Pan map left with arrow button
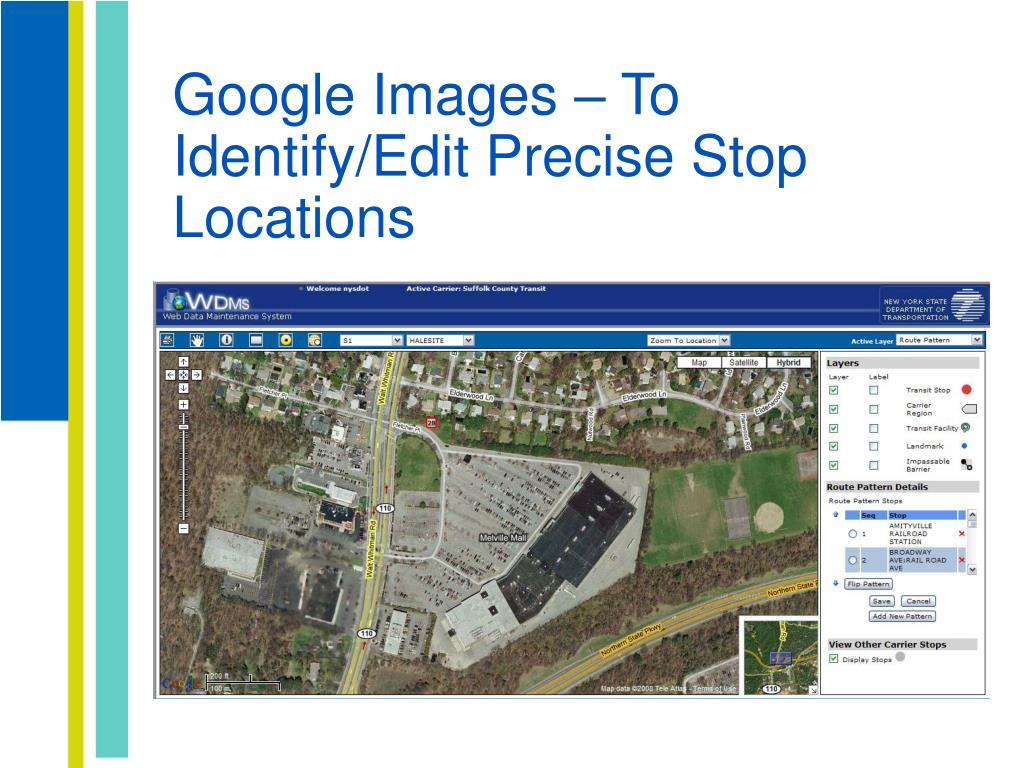1024x768 pixels. [170, 375]
